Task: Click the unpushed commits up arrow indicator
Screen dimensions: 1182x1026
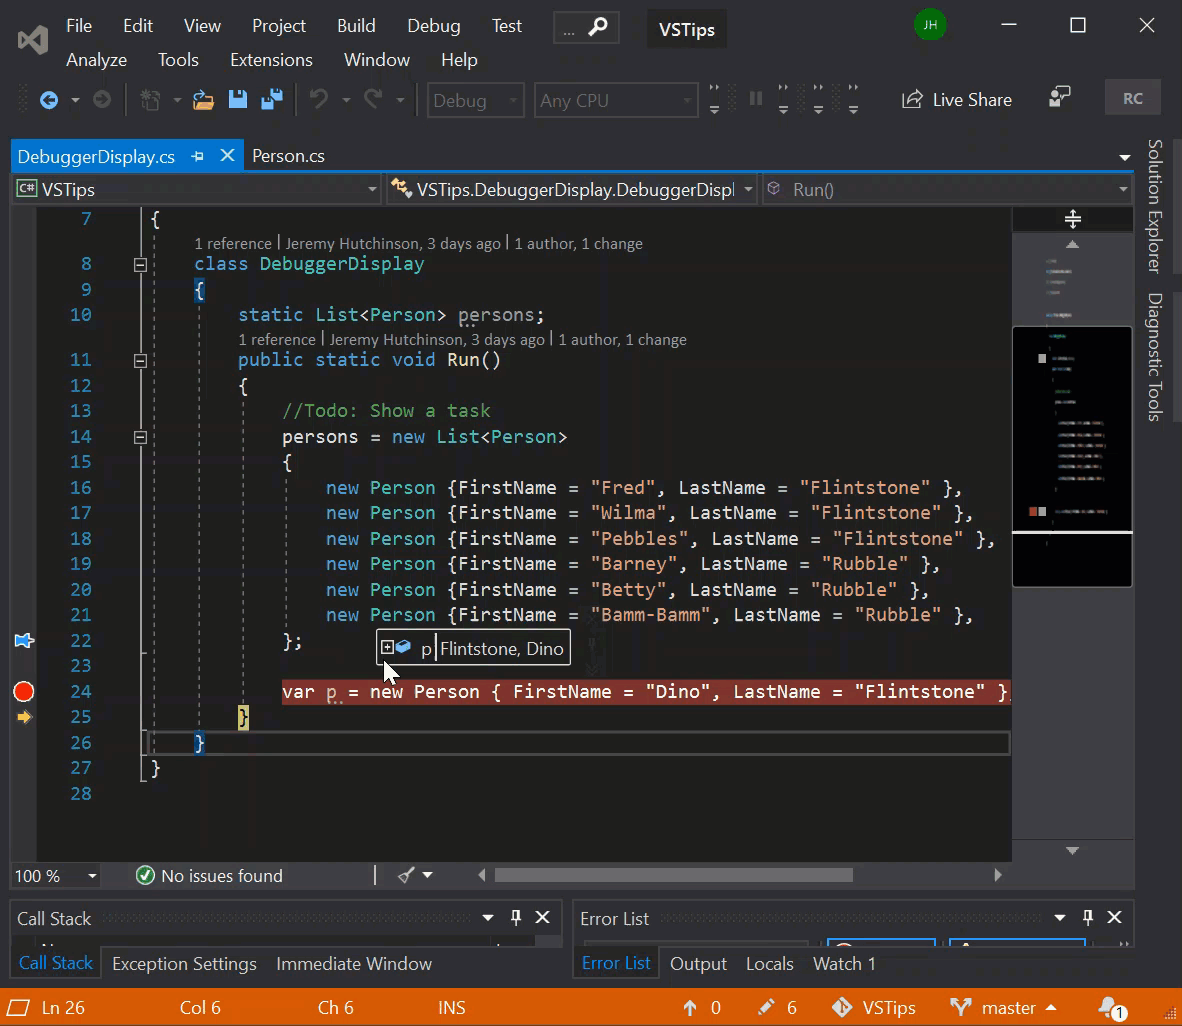Action: pos(702,1008)
